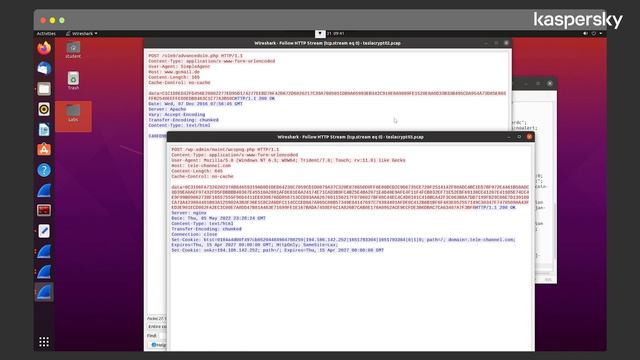Open Ubuntu Software from the dock
640x360 pixels.
click(44, 149)
